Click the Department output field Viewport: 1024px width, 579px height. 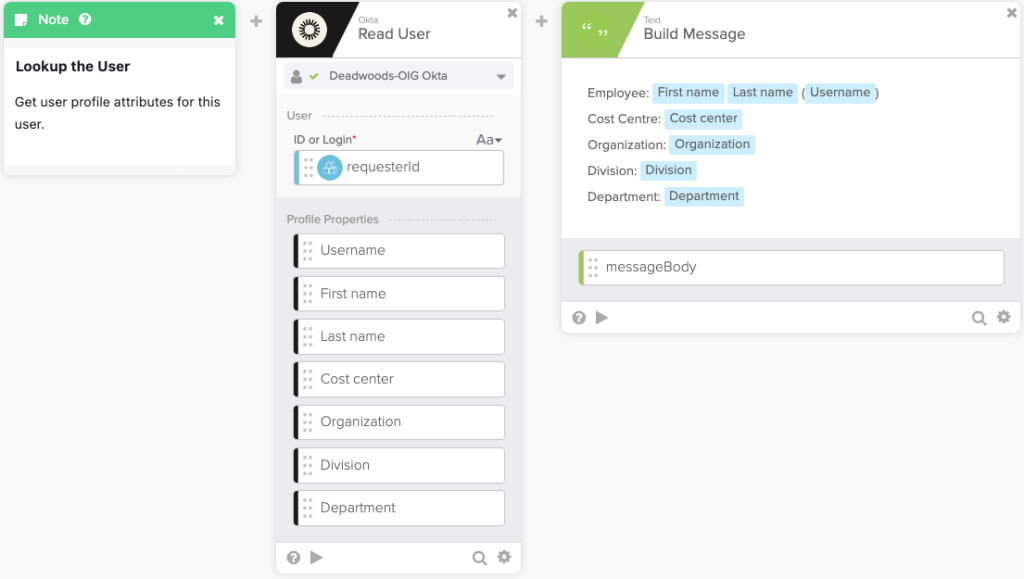click(400, 508)
